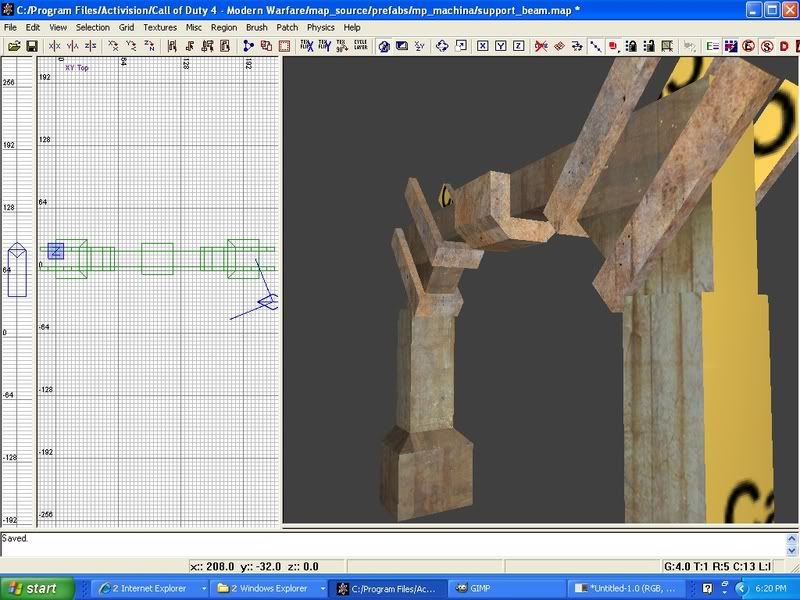
Task: Click the open padlock toolbar icon
Action: pos(649,46)
